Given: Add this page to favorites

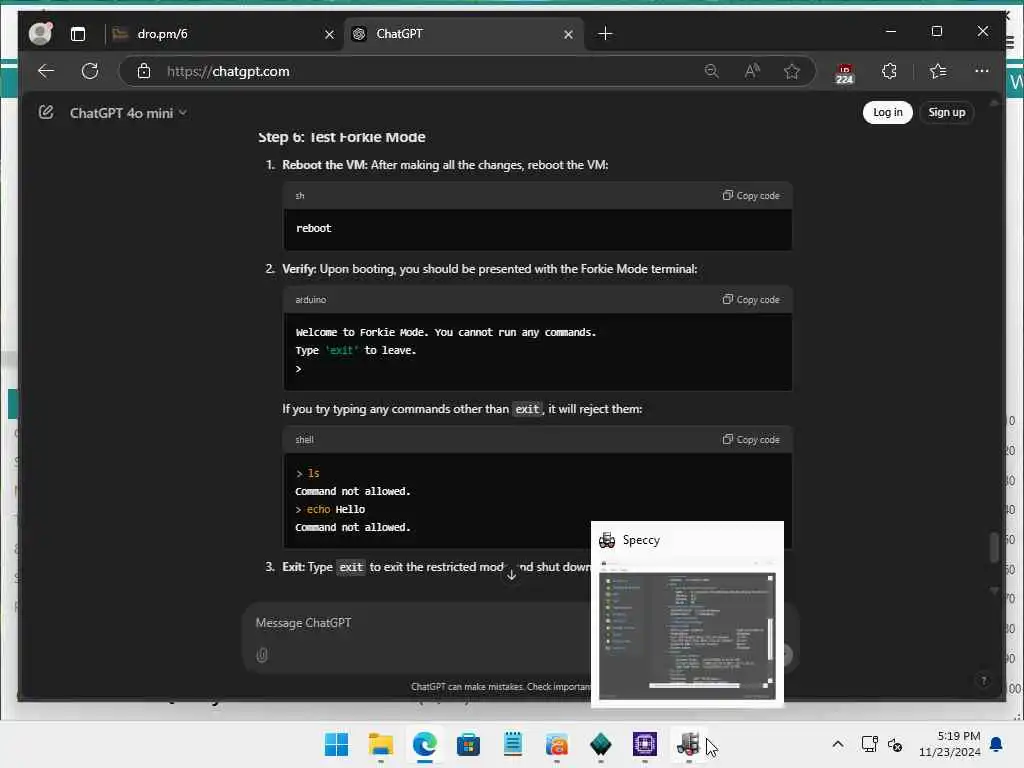Looking at the screenshot, I should [x=792, y=71].
